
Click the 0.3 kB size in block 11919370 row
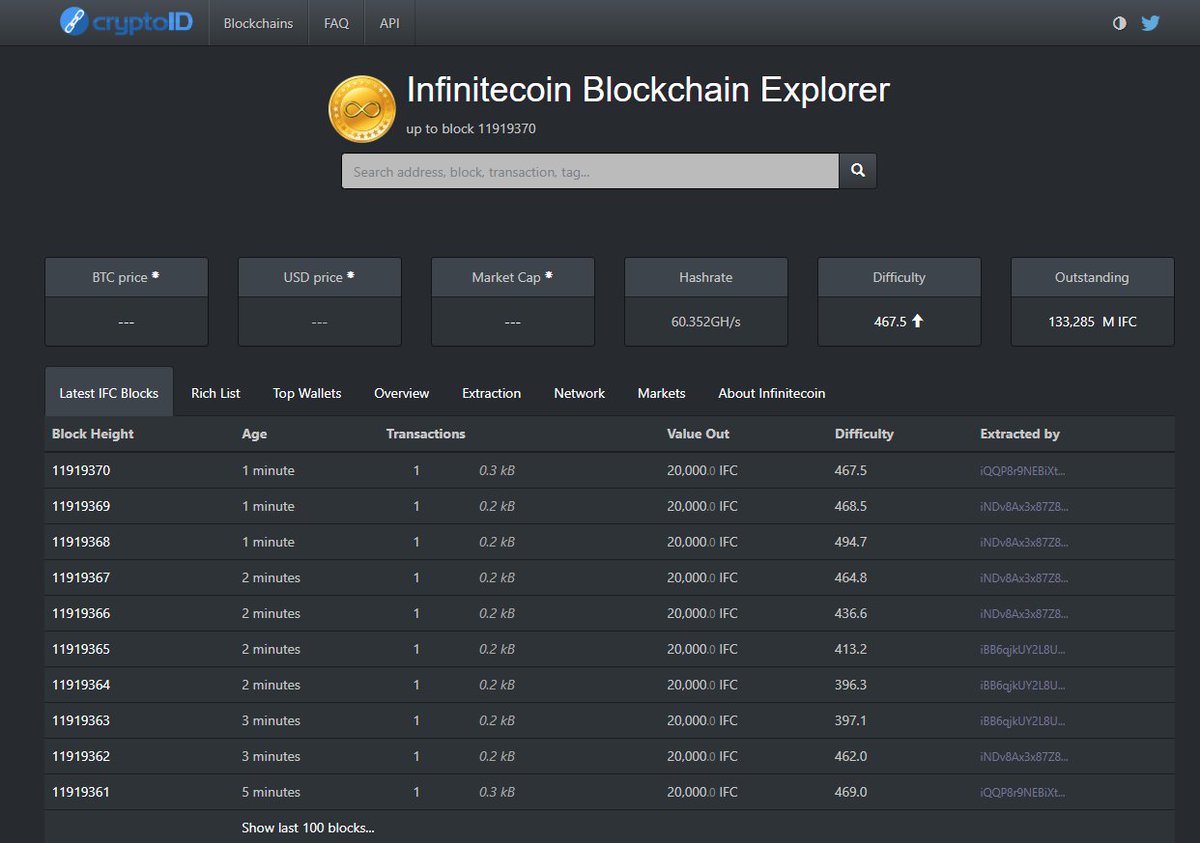(497, 470)
